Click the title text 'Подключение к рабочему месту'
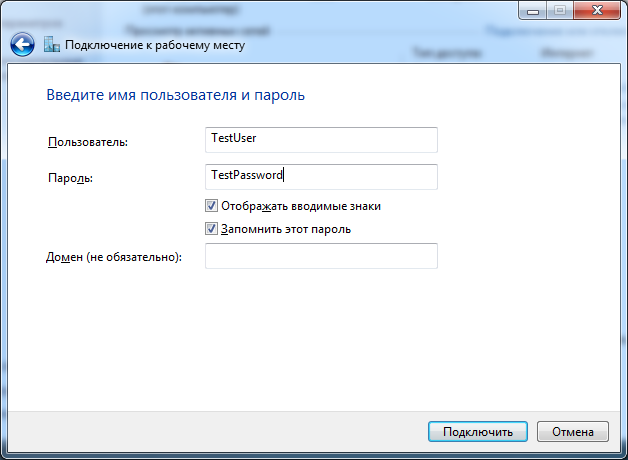The width and height of the screenshot is (628, 460). pos(155,45)
